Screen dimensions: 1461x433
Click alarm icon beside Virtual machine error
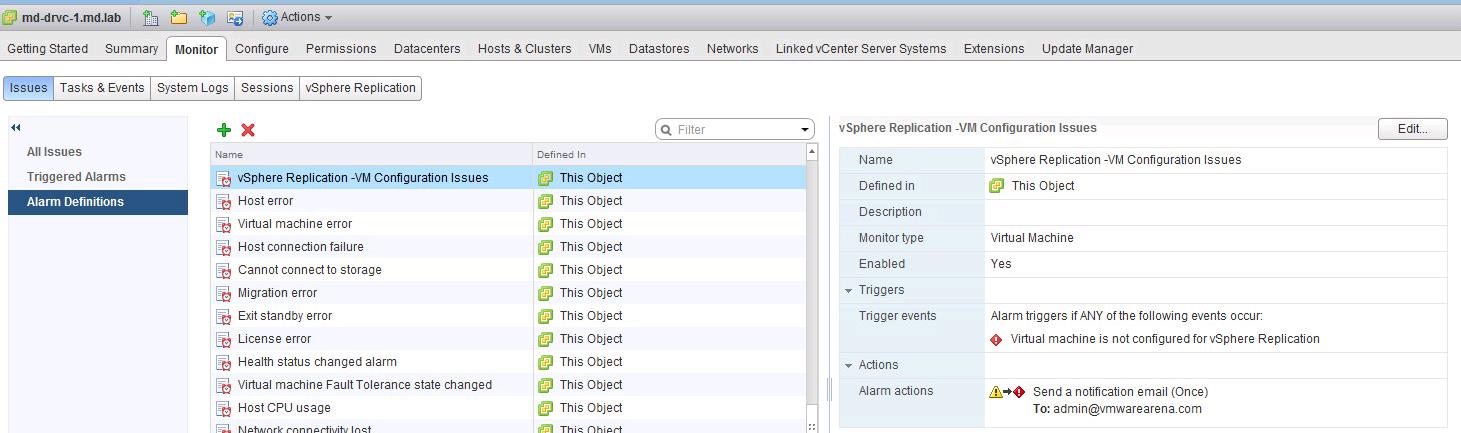click(224, 224)
